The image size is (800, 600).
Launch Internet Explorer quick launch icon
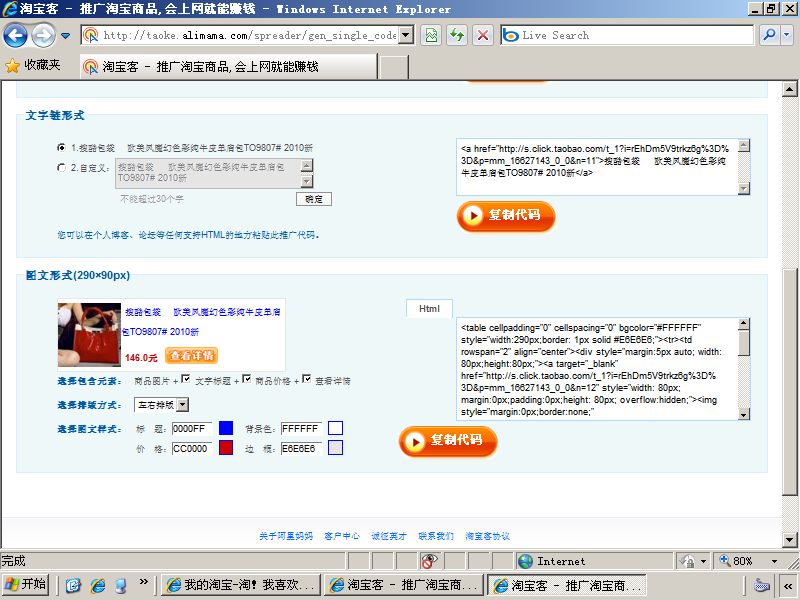(98, 585)
